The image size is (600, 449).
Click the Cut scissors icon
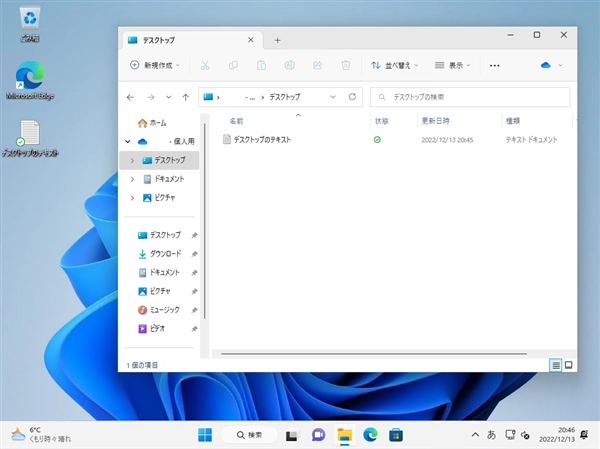click(205, 65)
